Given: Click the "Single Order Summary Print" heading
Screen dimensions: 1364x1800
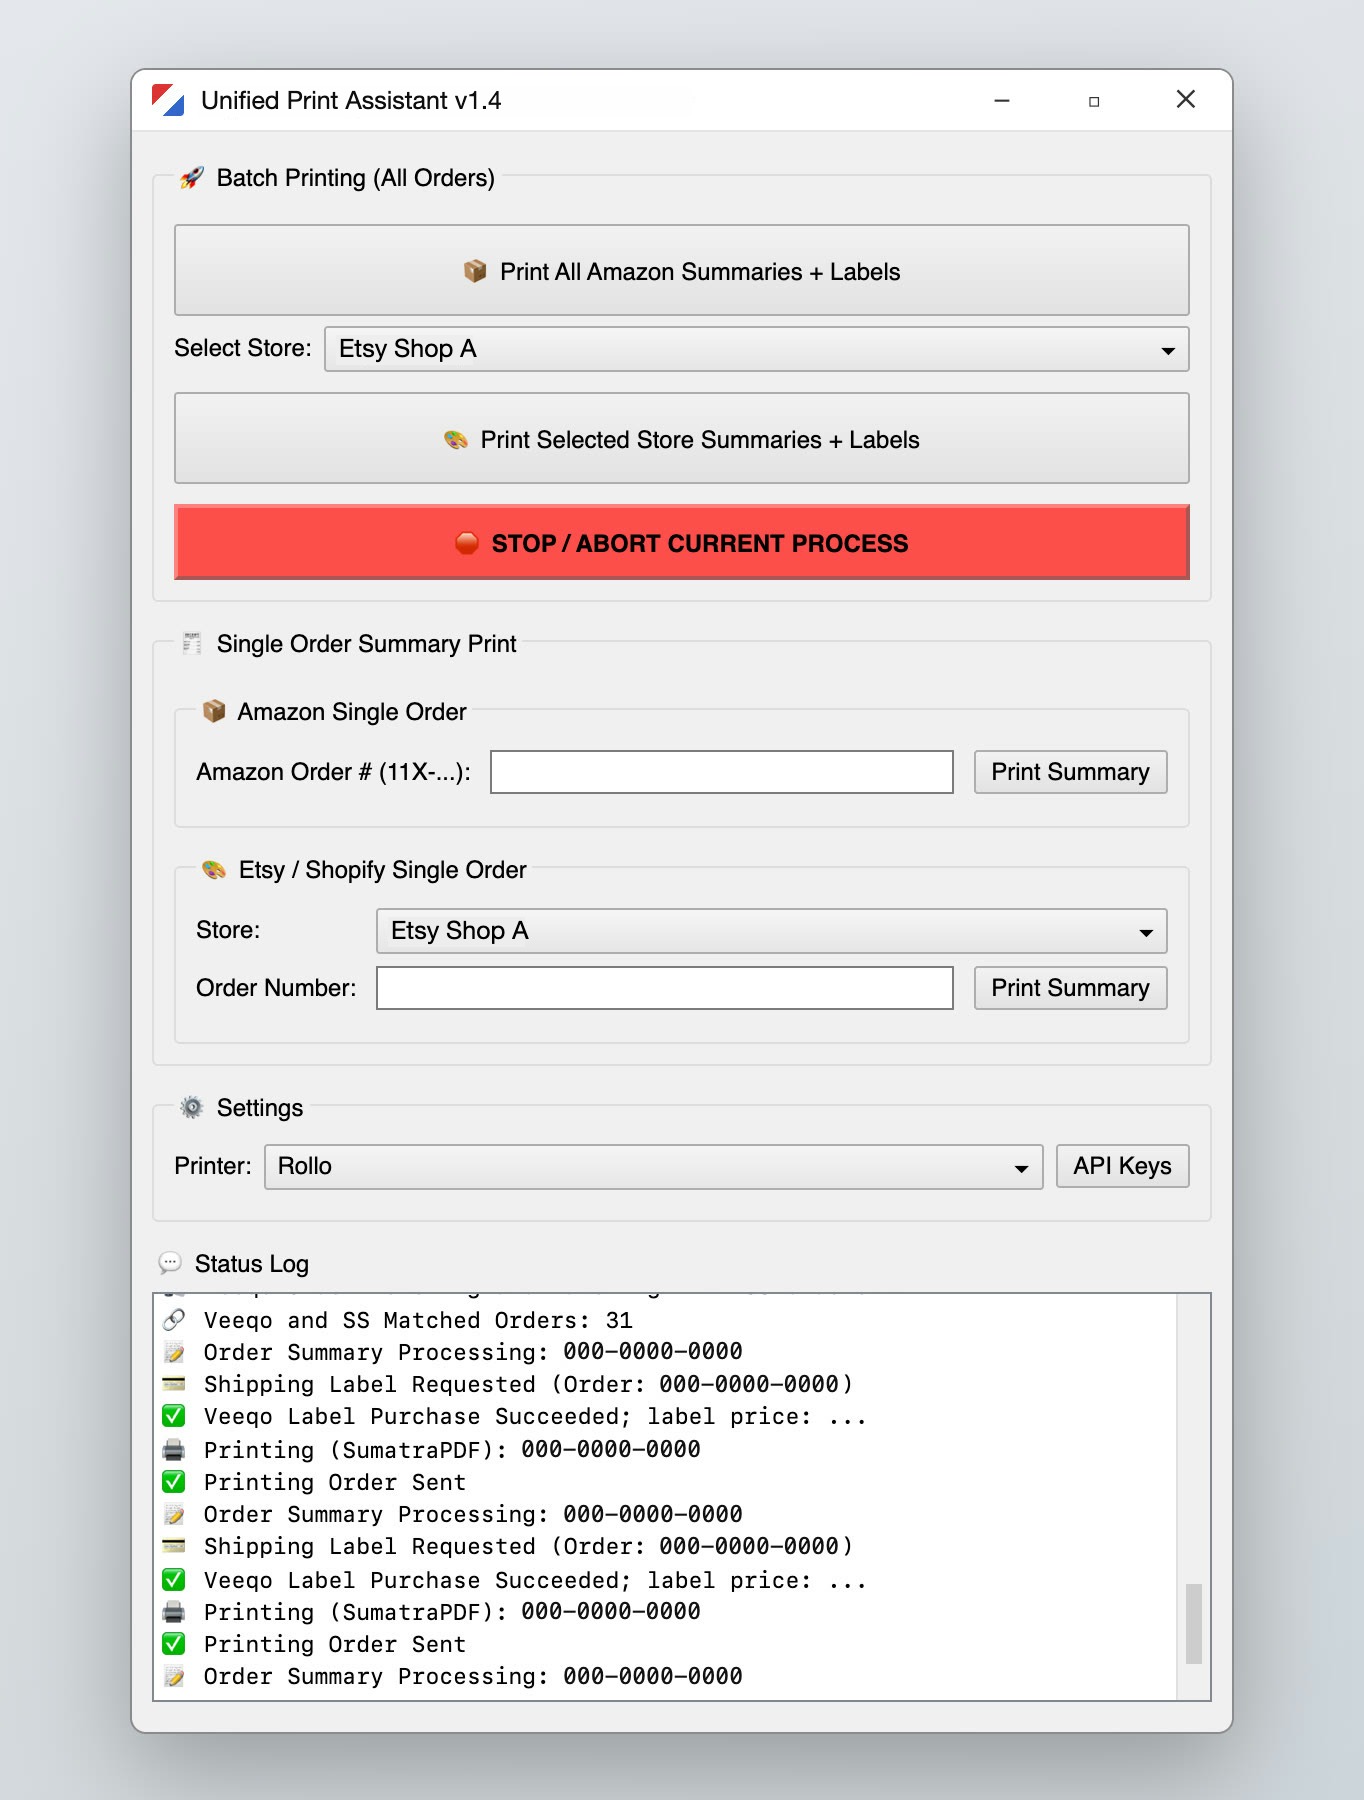Looking at the screenshot, I should click(x=367, y=644).
